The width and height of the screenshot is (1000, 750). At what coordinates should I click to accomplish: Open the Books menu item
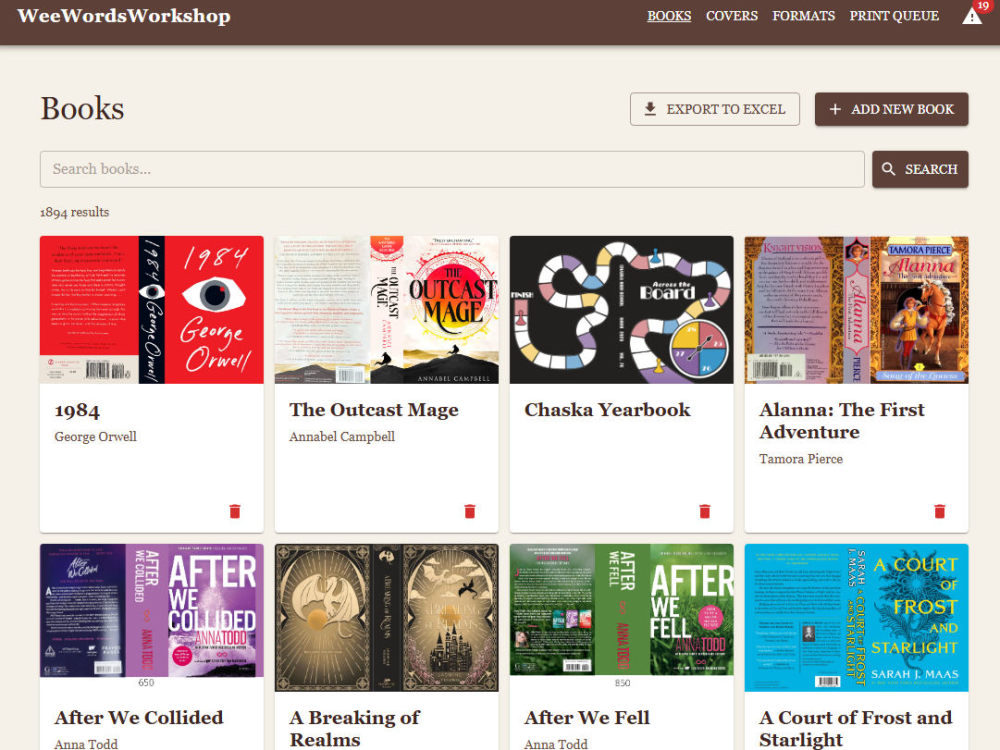tap(669, 16)
